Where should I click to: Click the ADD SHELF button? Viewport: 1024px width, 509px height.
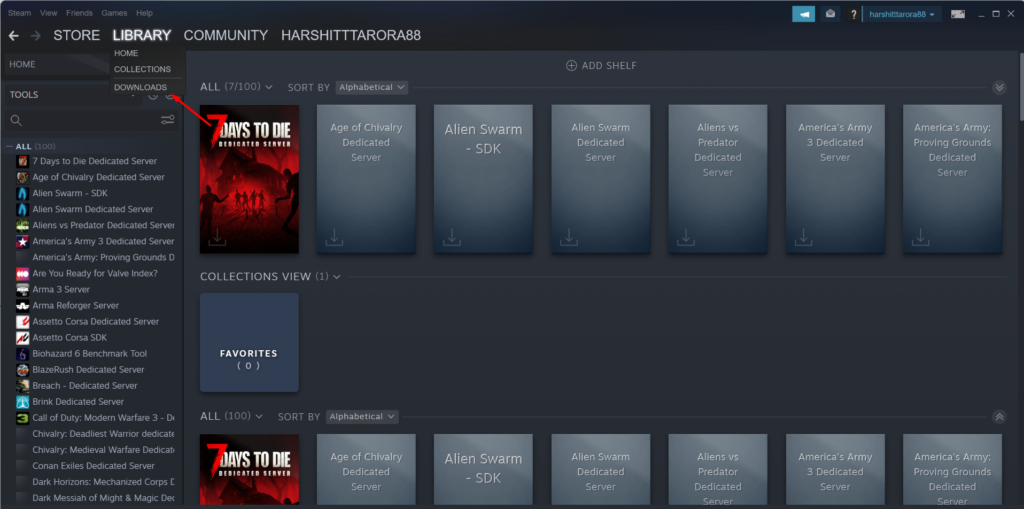pos(601,65)
